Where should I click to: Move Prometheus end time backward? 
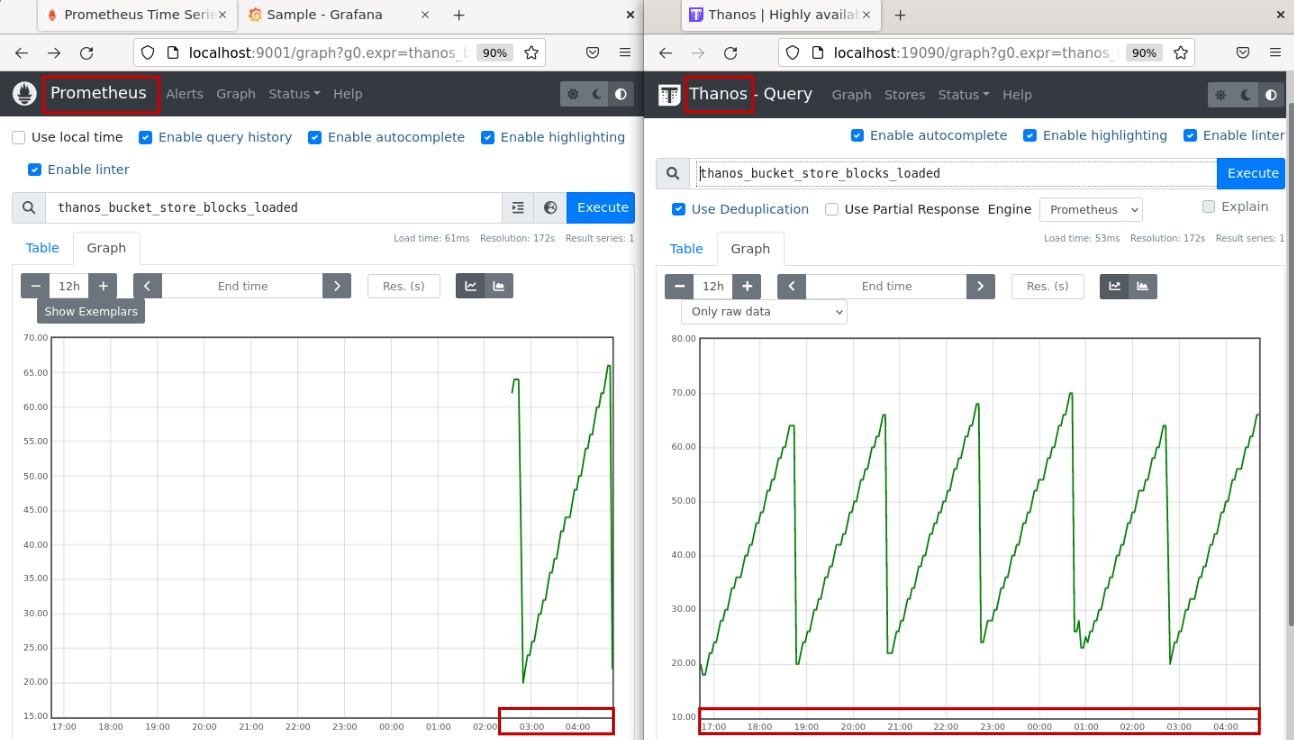(x=147, y=286)
